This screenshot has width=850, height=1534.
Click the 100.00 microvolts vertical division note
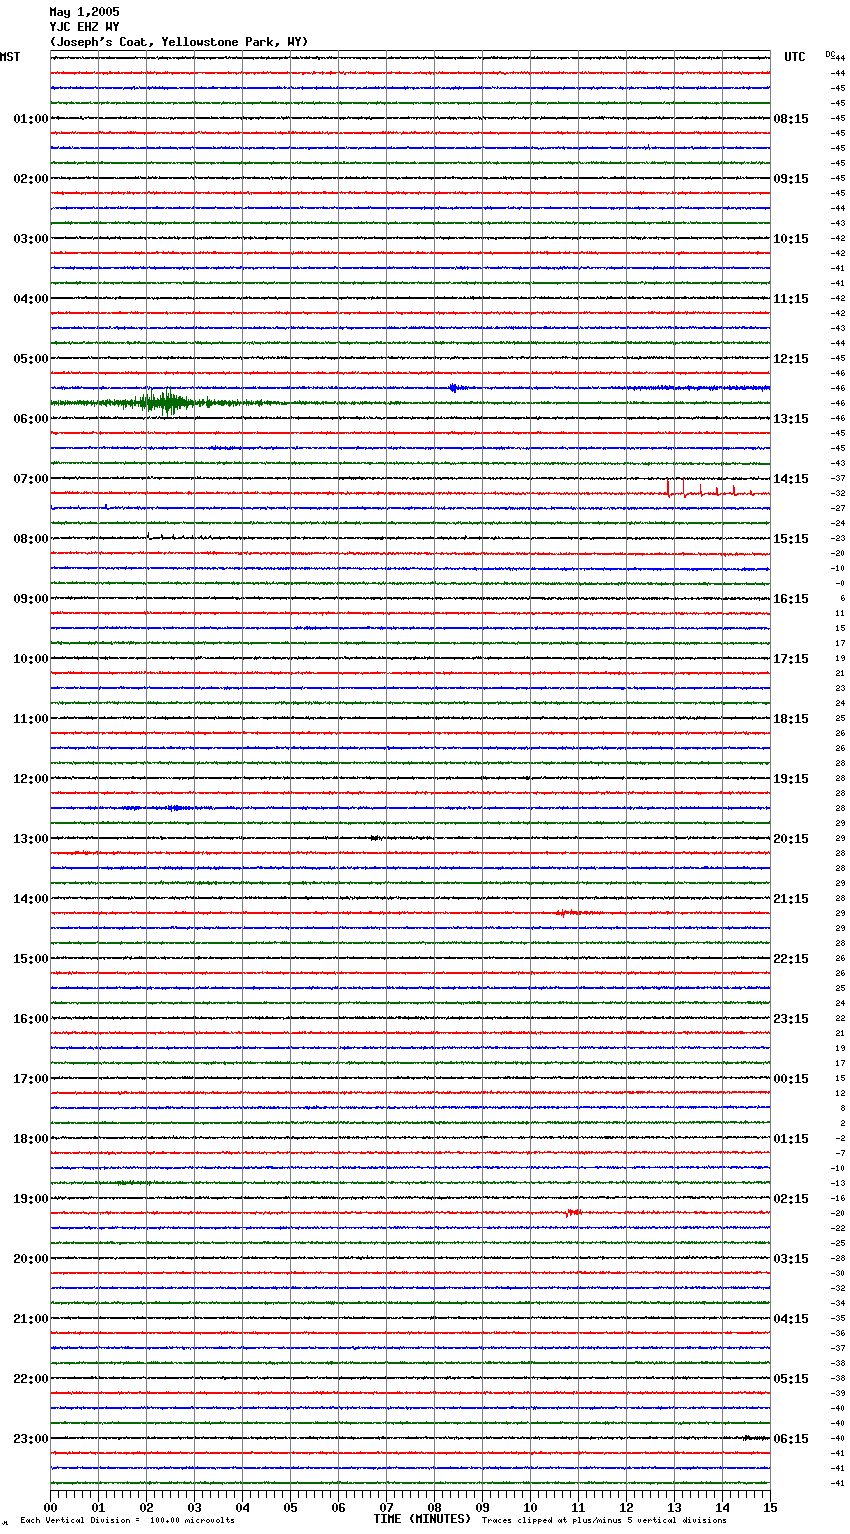(x=127, y=1520)
